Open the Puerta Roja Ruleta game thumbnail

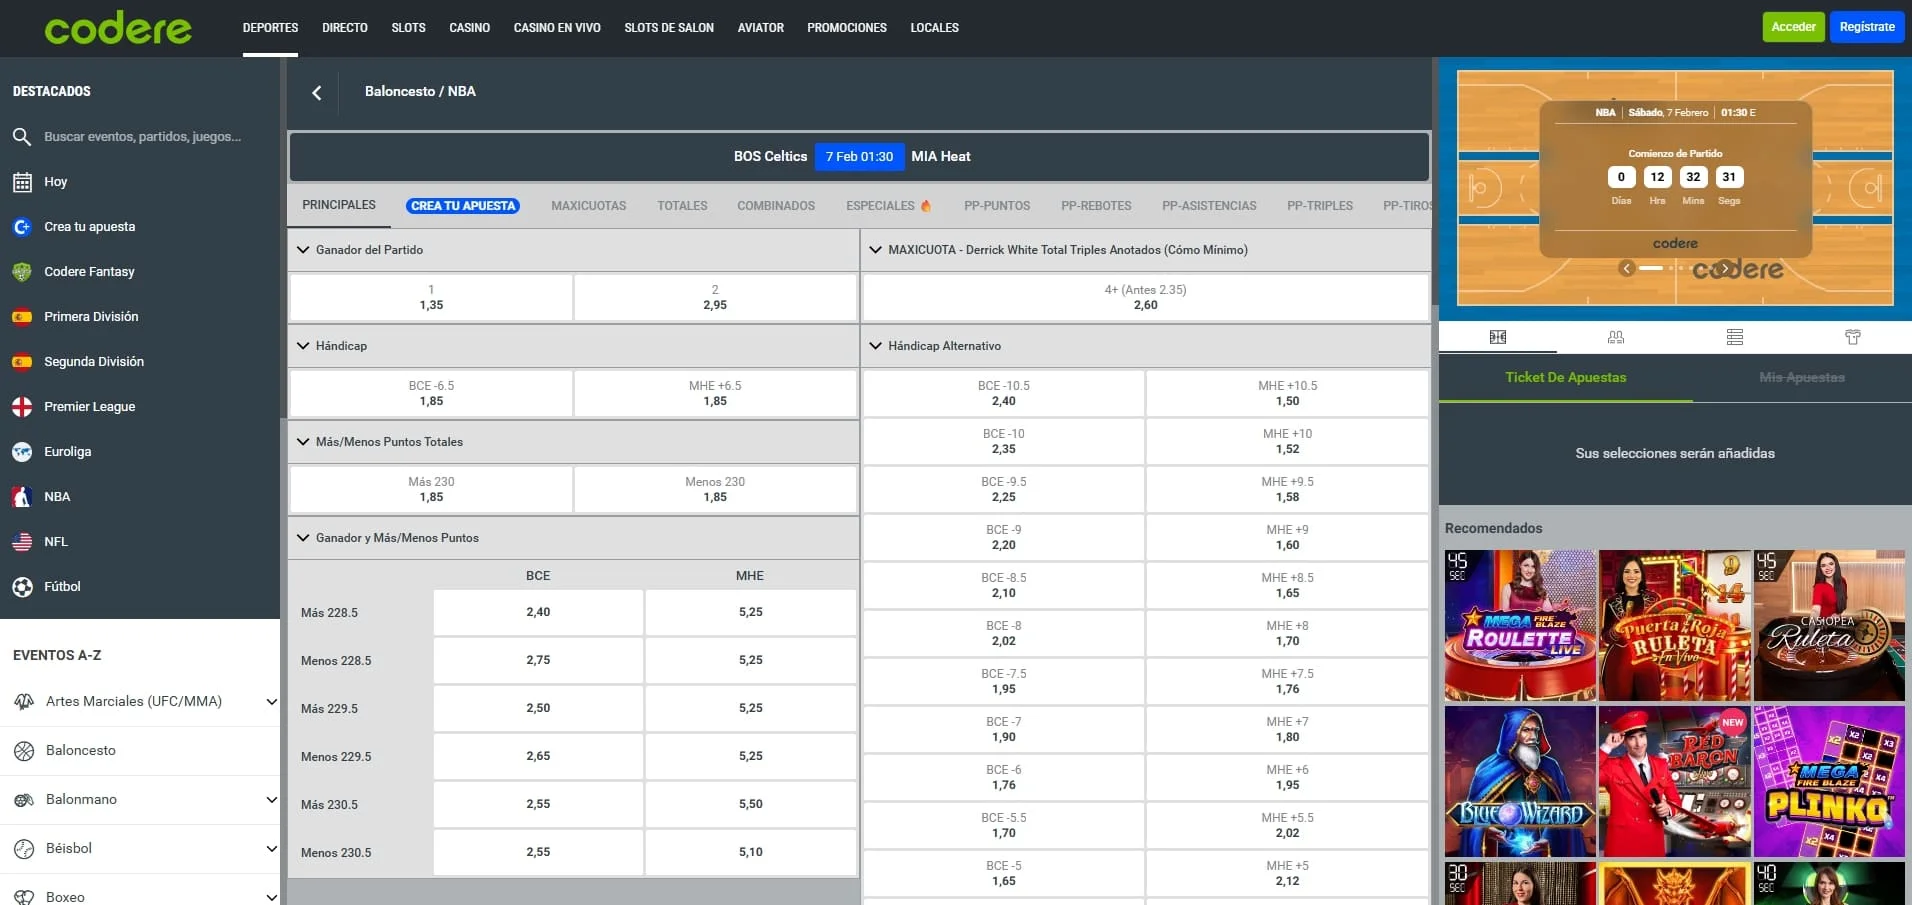pyautogui.click(x=1675, y=625)
